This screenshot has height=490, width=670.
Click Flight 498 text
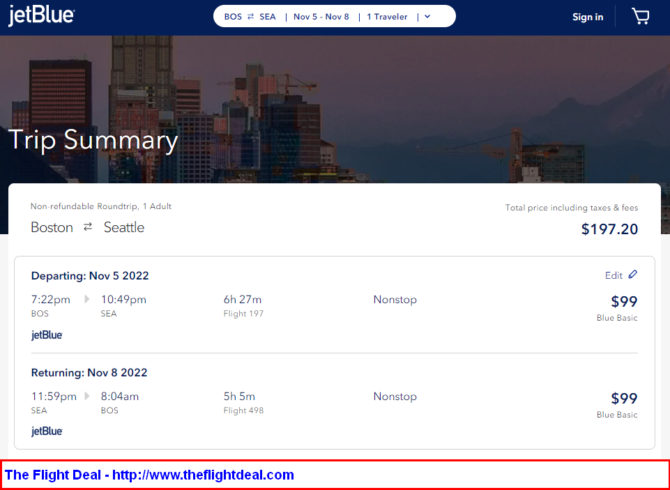point(244,411)
